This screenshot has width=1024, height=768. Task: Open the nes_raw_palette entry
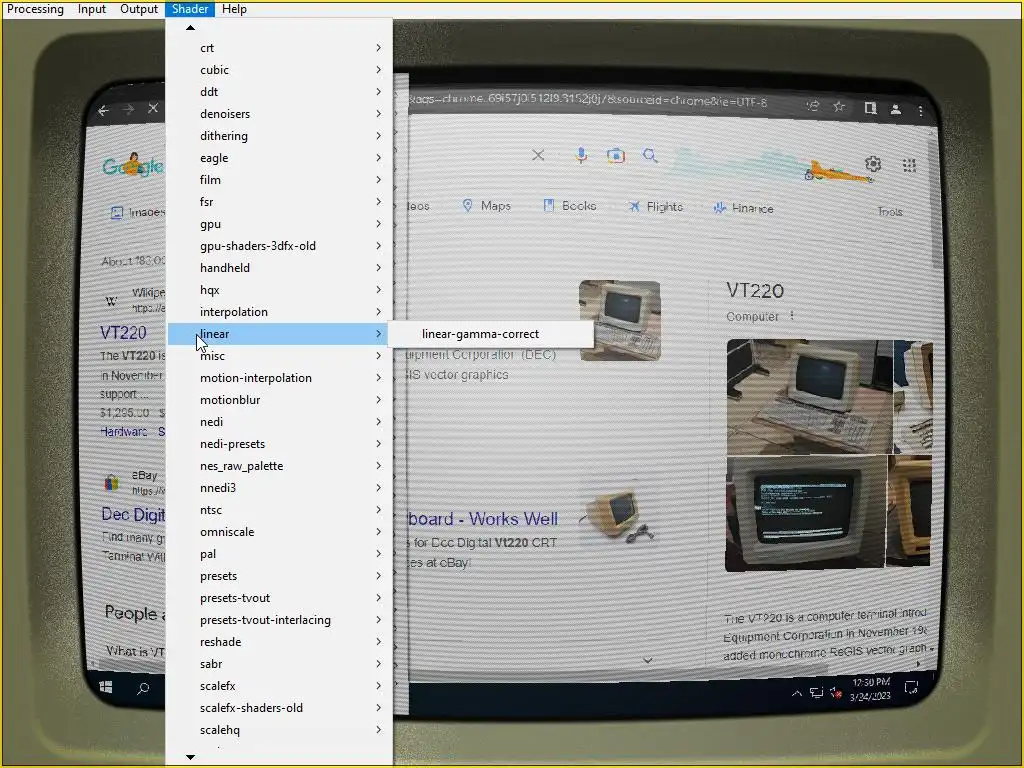pyautogui.click(x=280, y=466)
